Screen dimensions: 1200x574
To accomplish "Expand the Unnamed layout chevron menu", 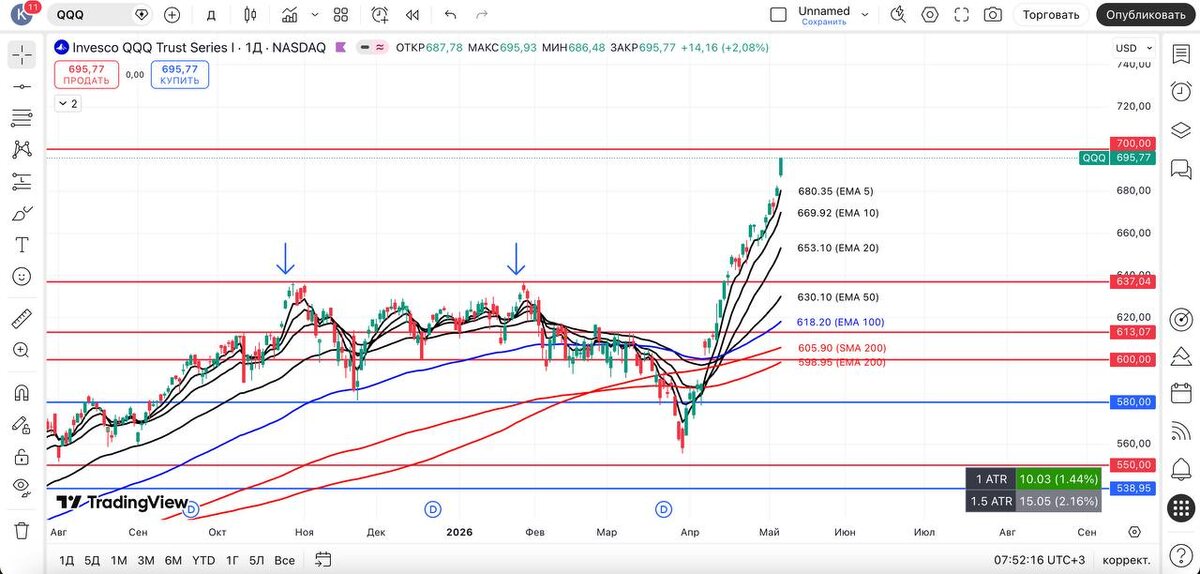I will pyautogui.click(x=865, y=15).
